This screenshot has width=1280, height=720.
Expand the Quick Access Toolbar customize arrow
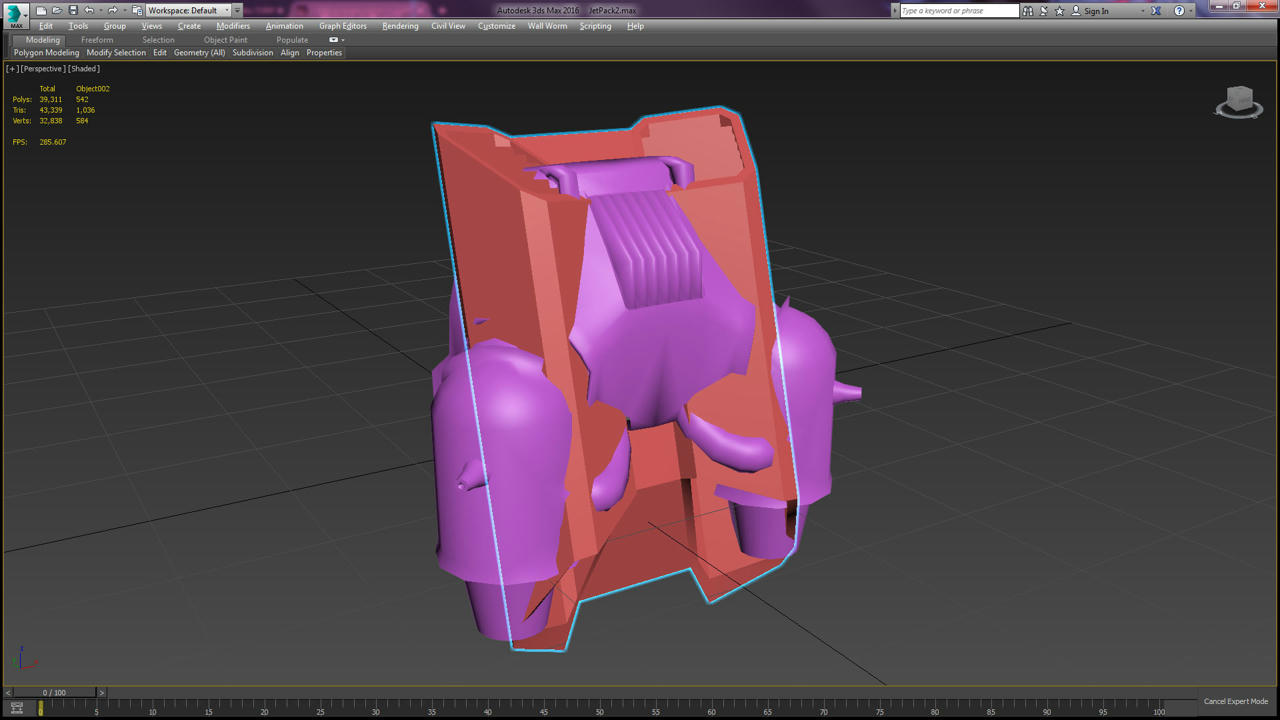click(238, 10)
